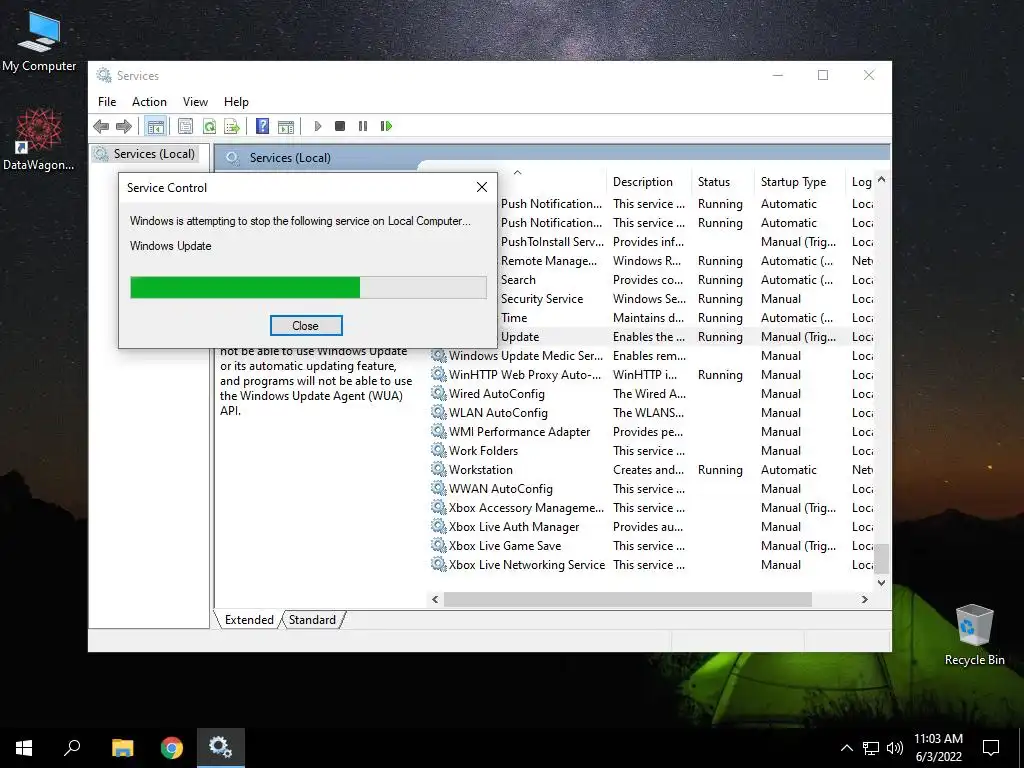Select the WMI Performance Adapter service
Image resolution: width=1024 pixels, height=768 pixels.
coord(519,432)
